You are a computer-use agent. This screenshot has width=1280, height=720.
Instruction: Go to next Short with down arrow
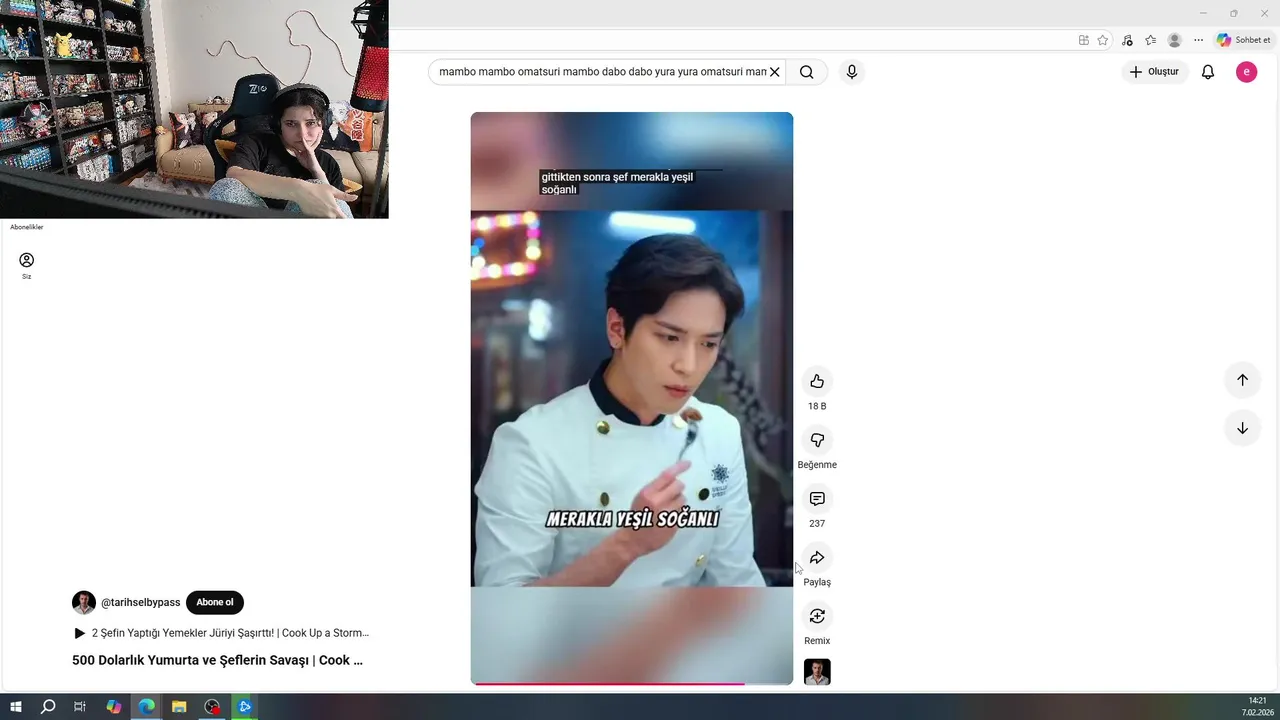pyautogui.click(x=1242, y=428)
